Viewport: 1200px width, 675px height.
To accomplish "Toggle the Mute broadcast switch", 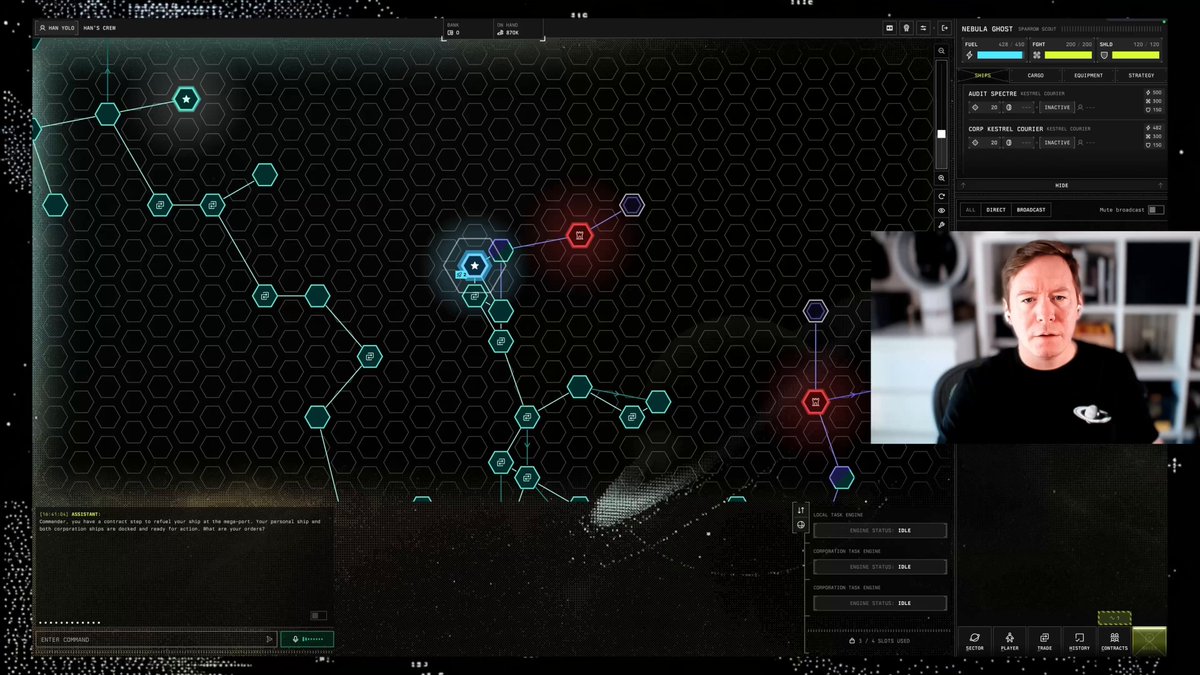I will coord(1156,210).
